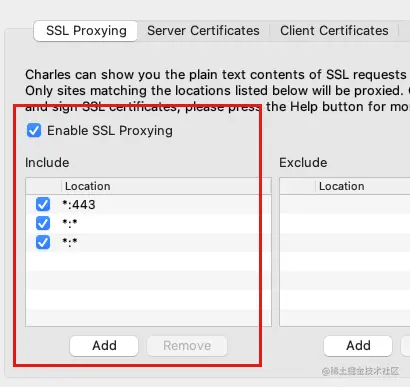Screen dimensions: 410x387
Task: Open the Server Certificates tab
Action: point(203,31)
